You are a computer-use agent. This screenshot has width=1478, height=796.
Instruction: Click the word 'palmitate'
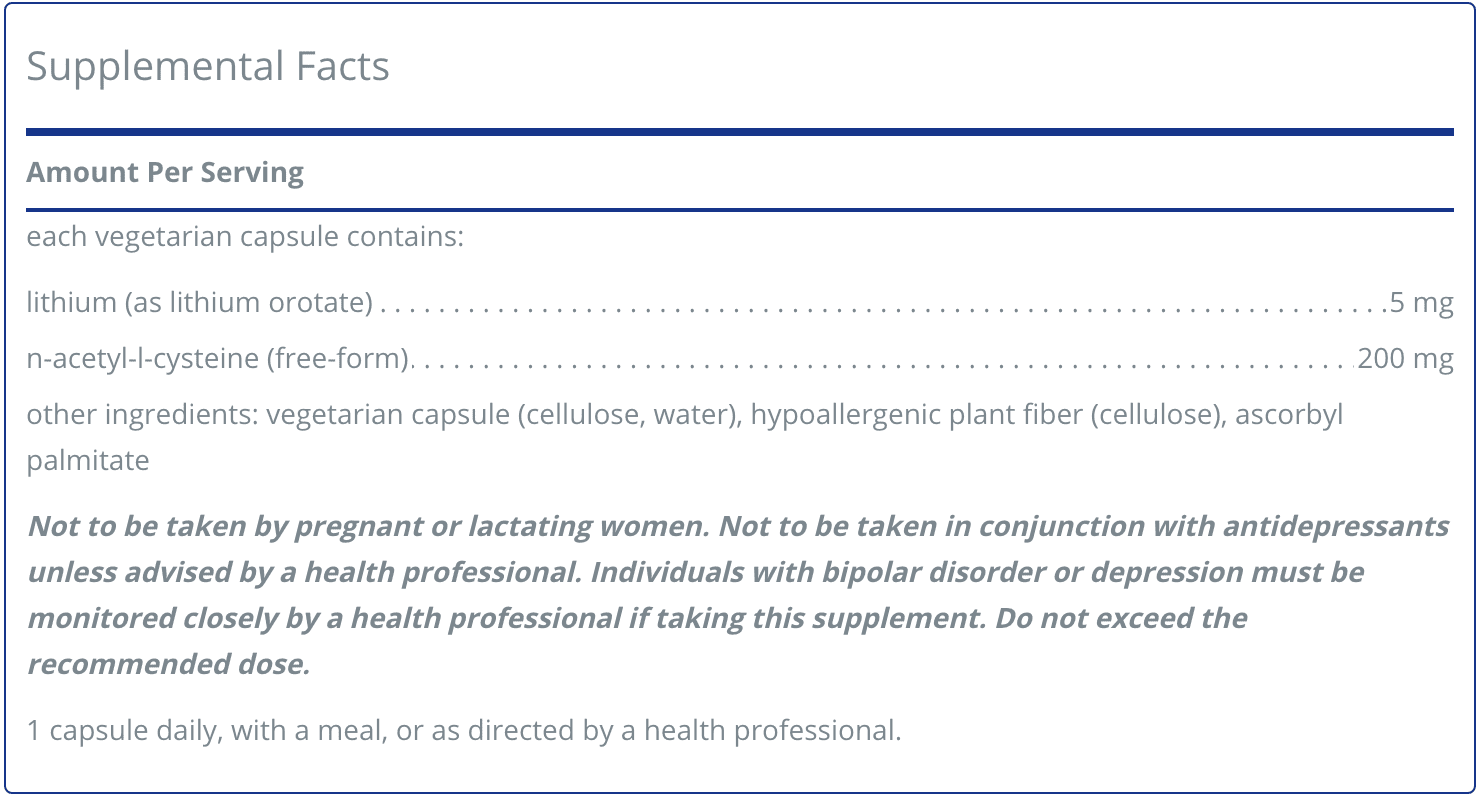pos(88,461)
